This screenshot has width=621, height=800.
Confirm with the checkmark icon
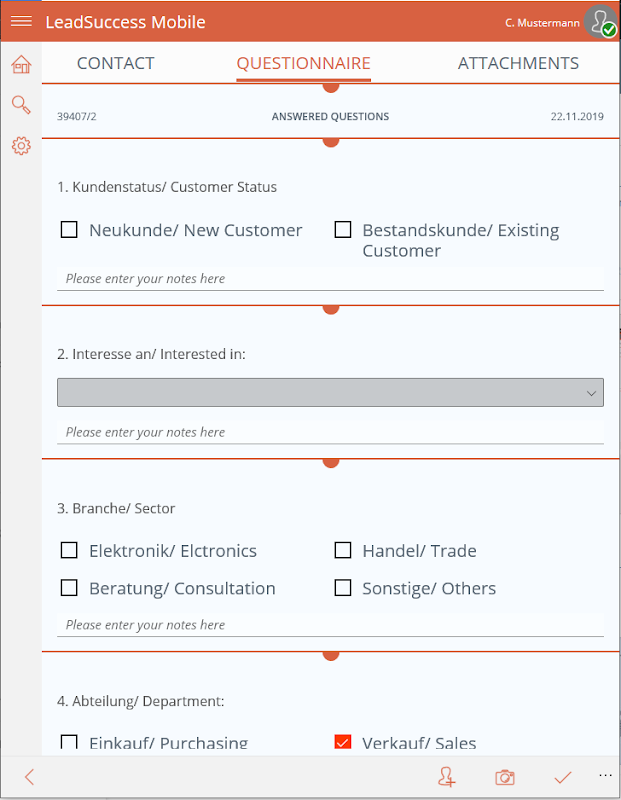pyautogui.click(x=563, y=777)
